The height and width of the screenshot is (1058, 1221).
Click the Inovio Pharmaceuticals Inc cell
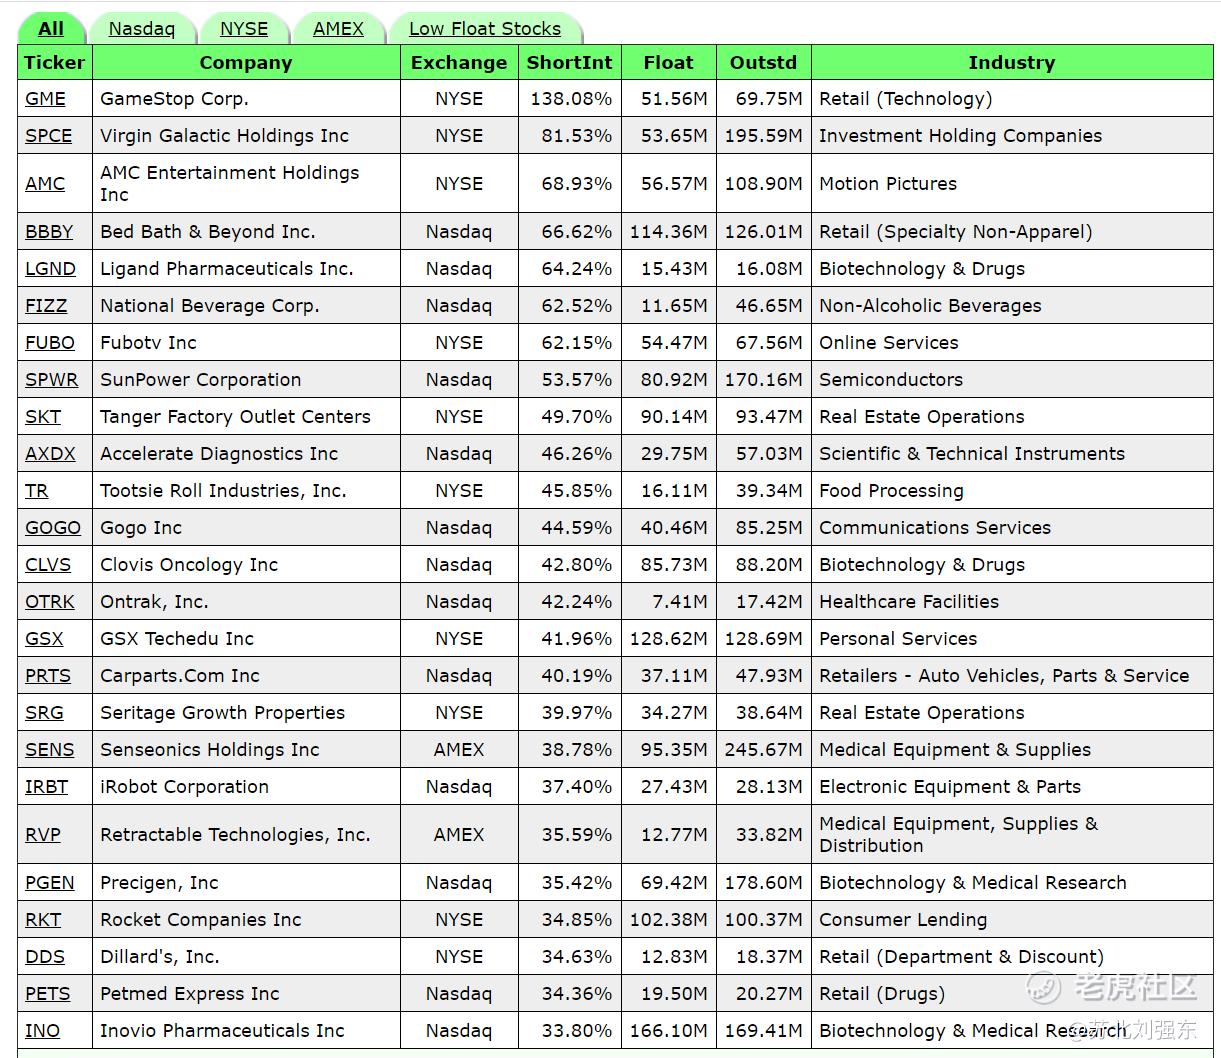246,1031
